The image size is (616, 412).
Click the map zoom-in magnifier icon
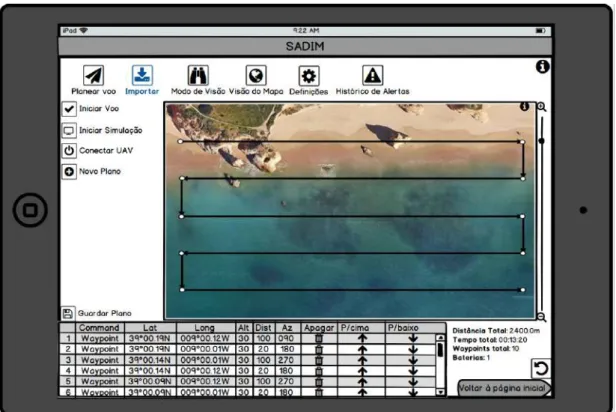(x=541, y=107)
